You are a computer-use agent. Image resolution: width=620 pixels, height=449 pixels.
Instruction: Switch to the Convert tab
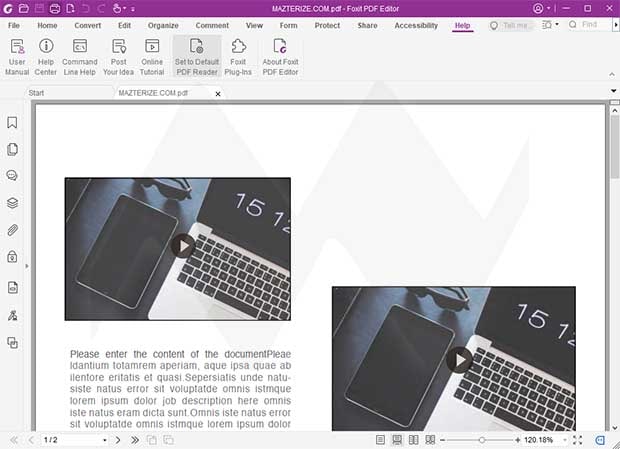[x=88, y=25]
